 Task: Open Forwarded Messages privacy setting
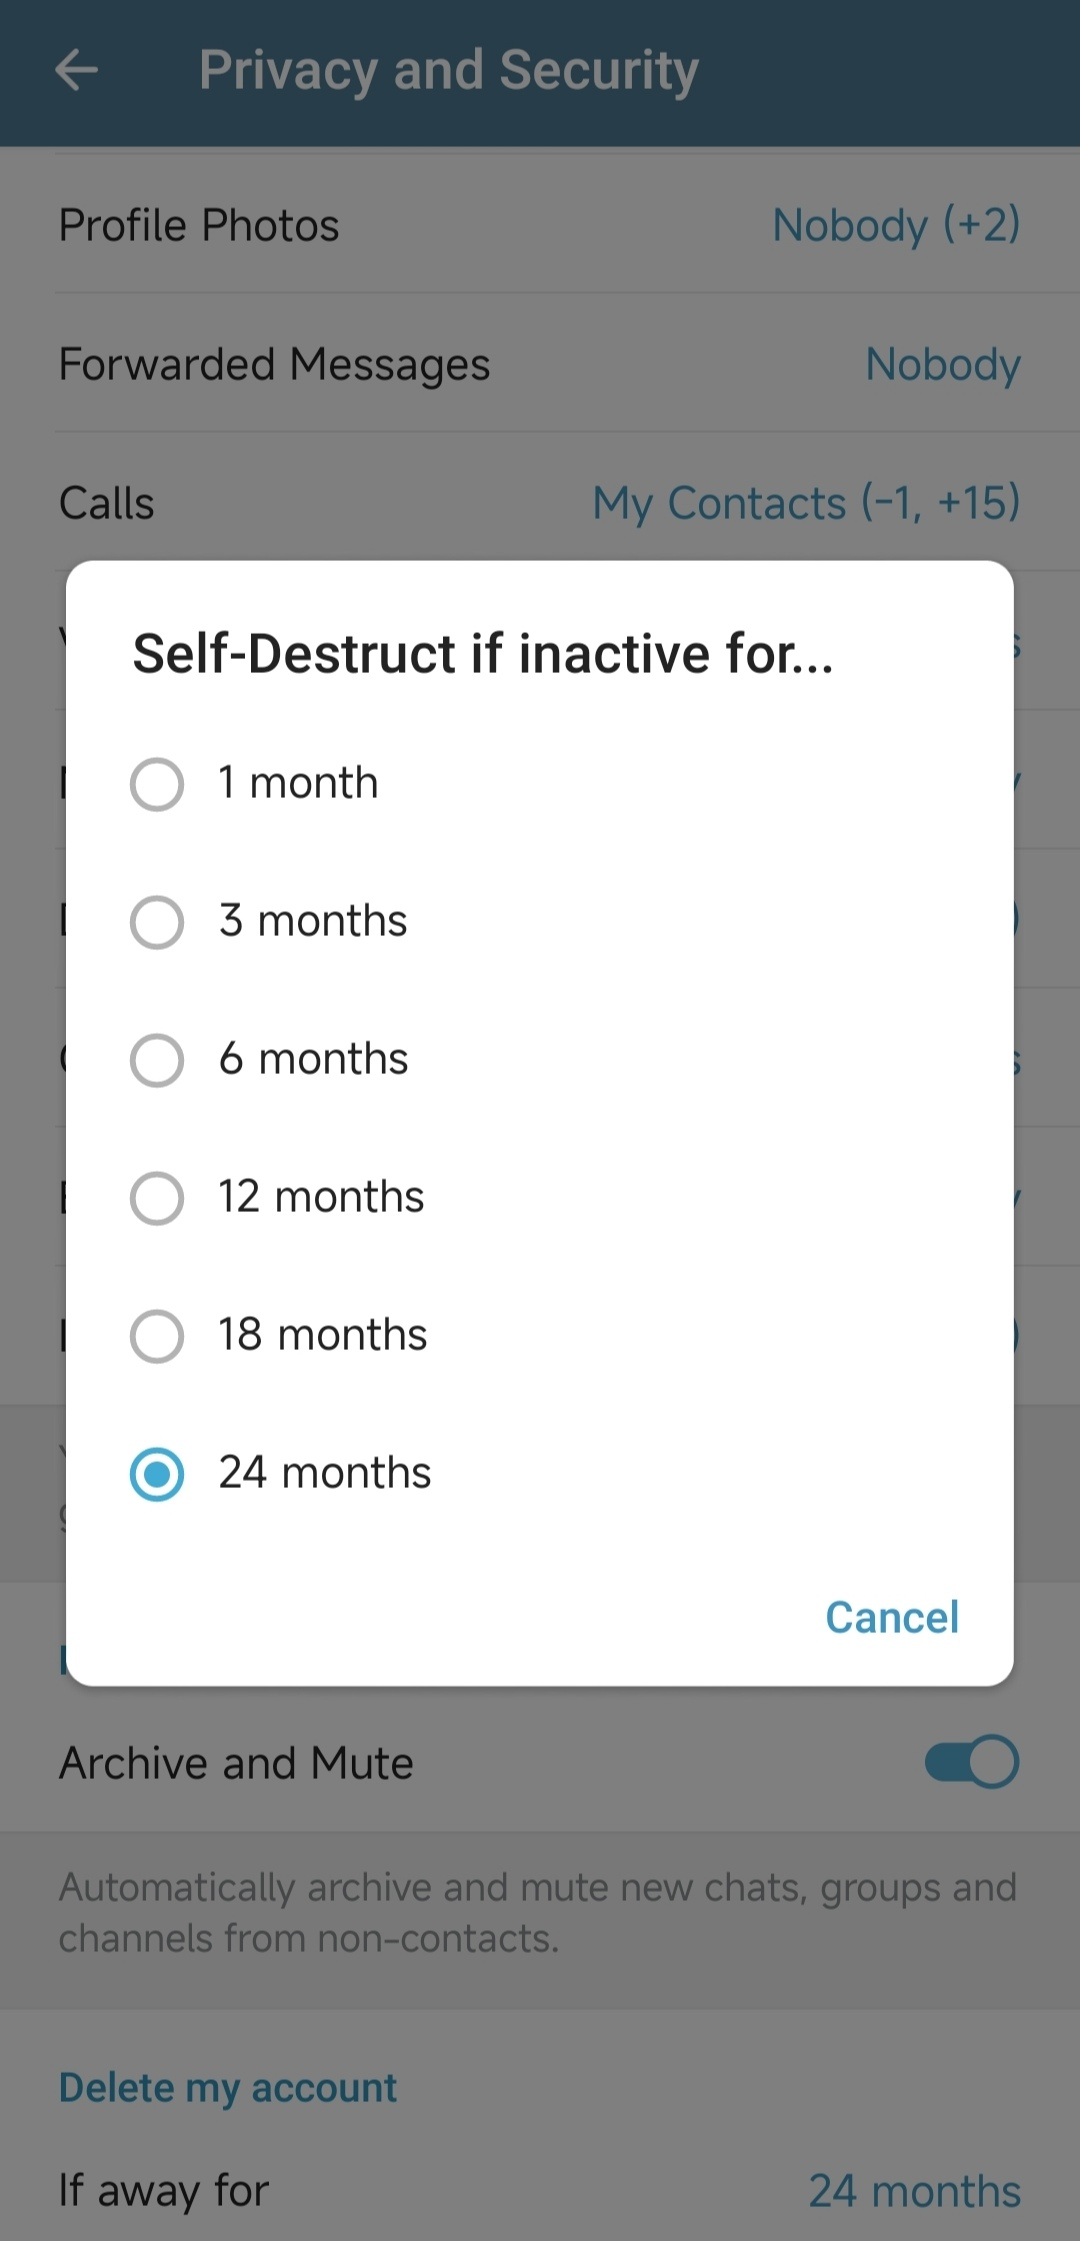click(x=274, y=364)
